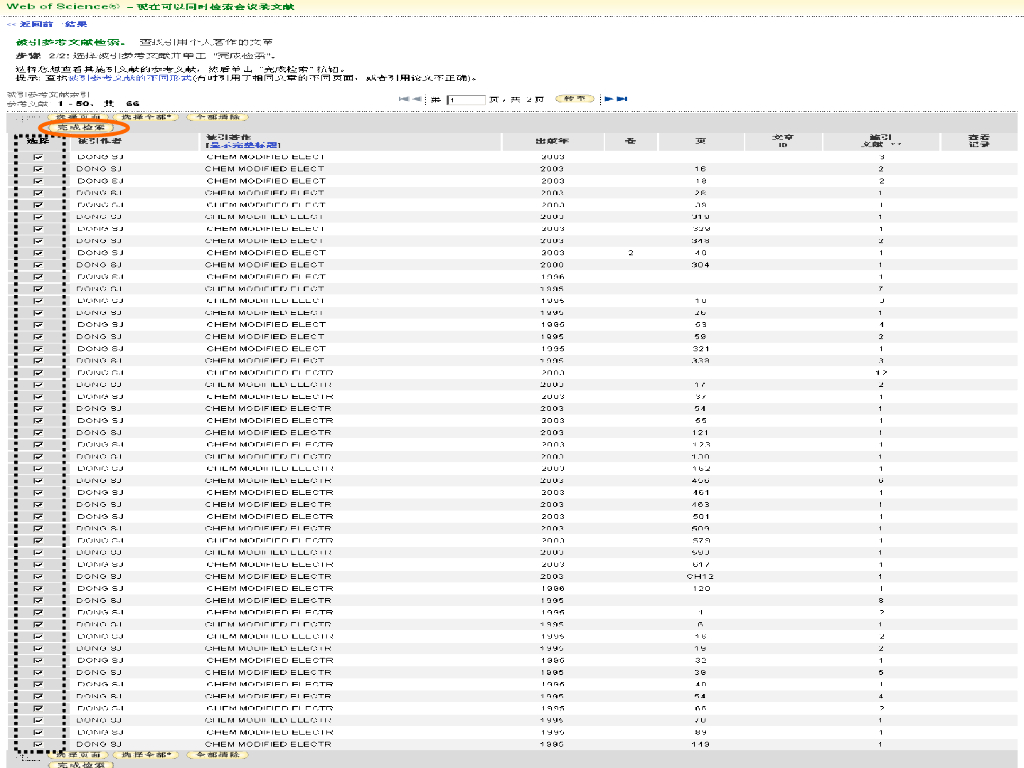Uncheck the first DONG SJ row checkbox
This screenshot has height=768, width=1024.
click(x=38, y=157)
